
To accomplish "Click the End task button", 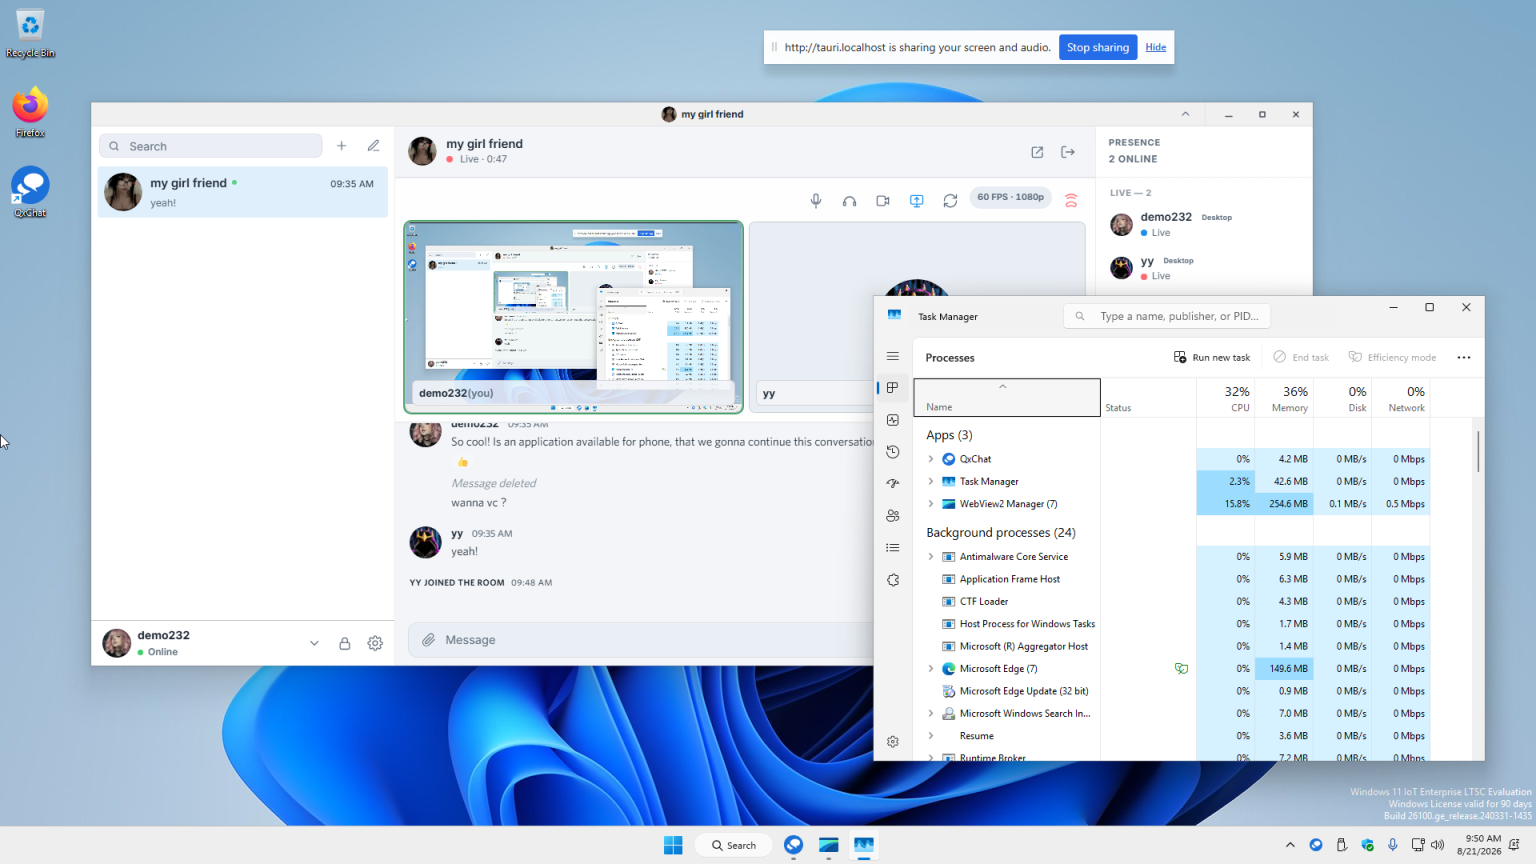I will [x=1301, y=357].
